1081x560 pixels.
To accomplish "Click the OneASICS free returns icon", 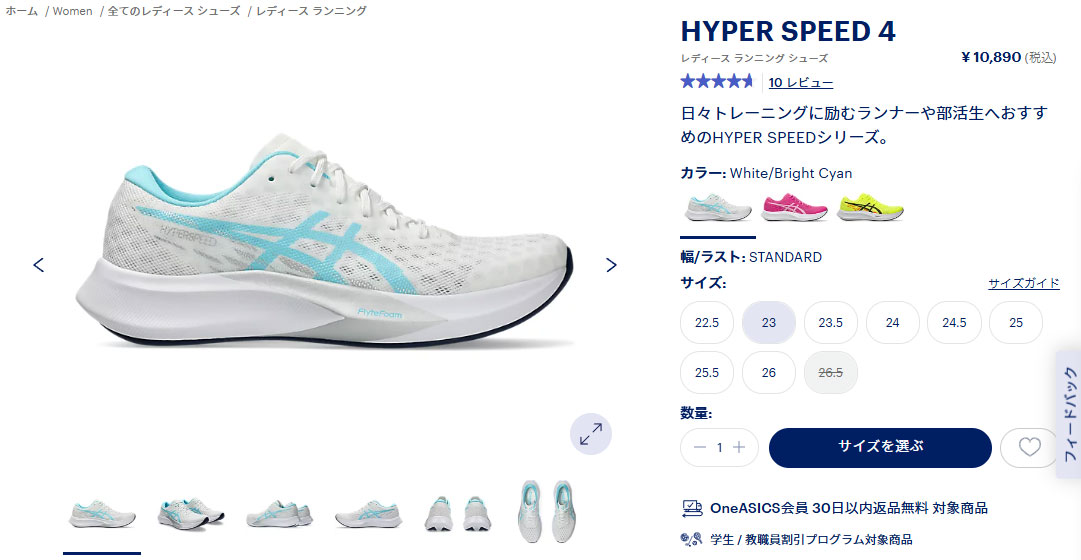I will pos(691,508).
